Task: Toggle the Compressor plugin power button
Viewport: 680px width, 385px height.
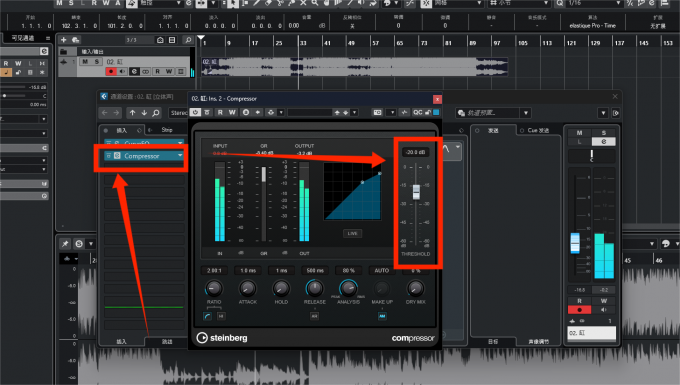Action: [x=195, y=112]
